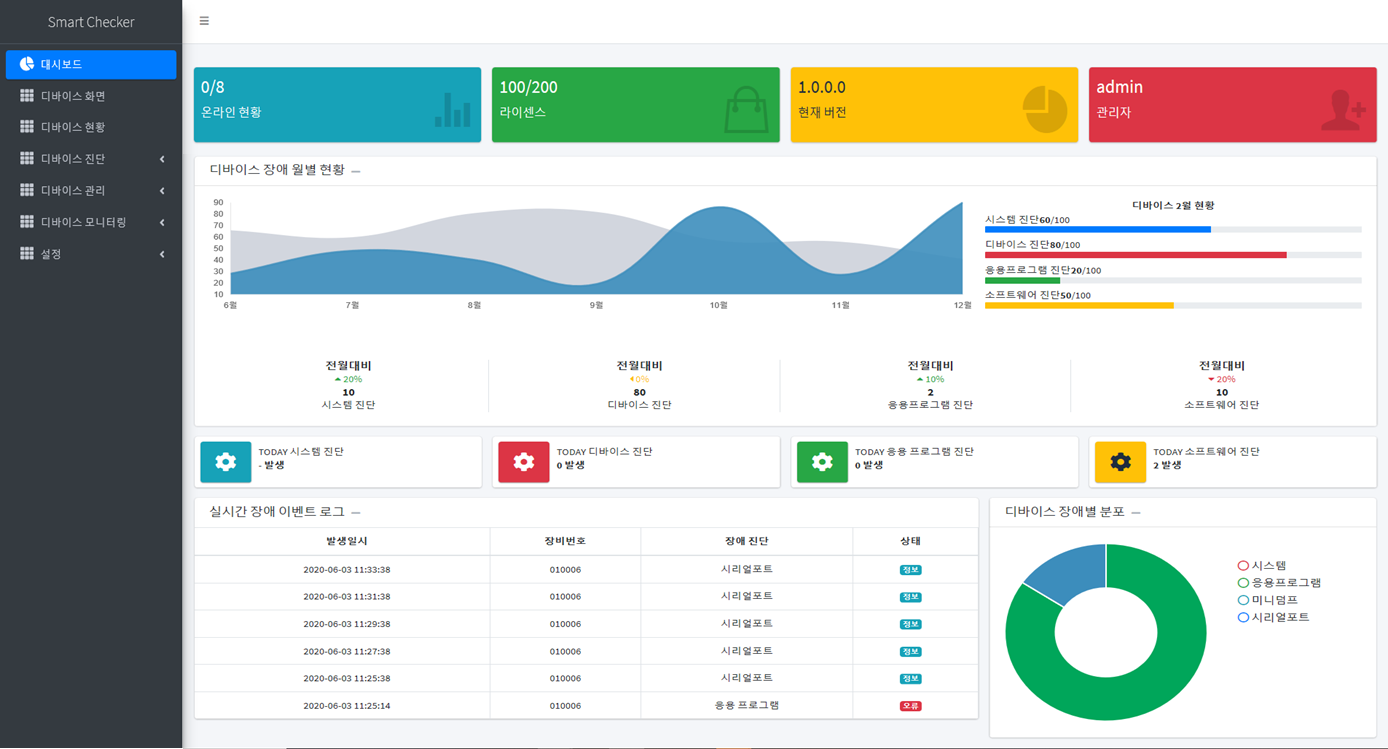Image resolution: width=1388 pixels, height=749 pixels.
Task: Collapse the 디바이스 장애별 분포 panel
Action: (x=1136, y=513)
